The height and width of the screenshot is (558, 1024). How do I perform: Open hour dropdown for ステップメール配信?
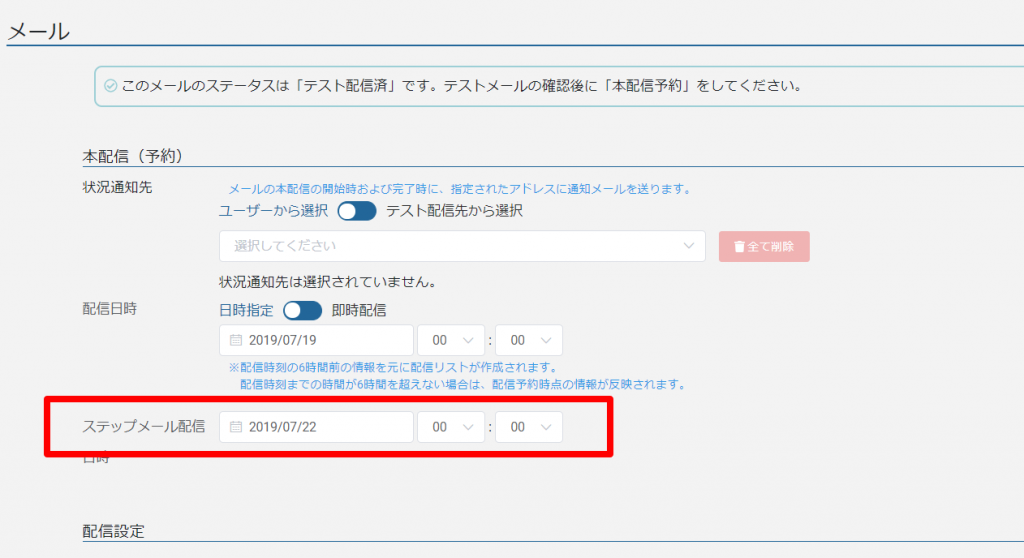[451, 427]
